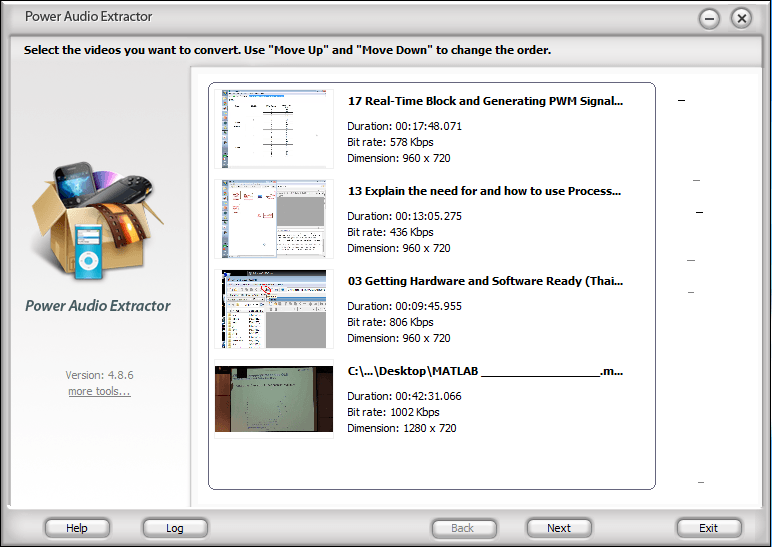Click the 'Version: 4.8.6' label
The height and width of the screenshot is (547, 772).
pyautogui.click(x=99, y=375)
